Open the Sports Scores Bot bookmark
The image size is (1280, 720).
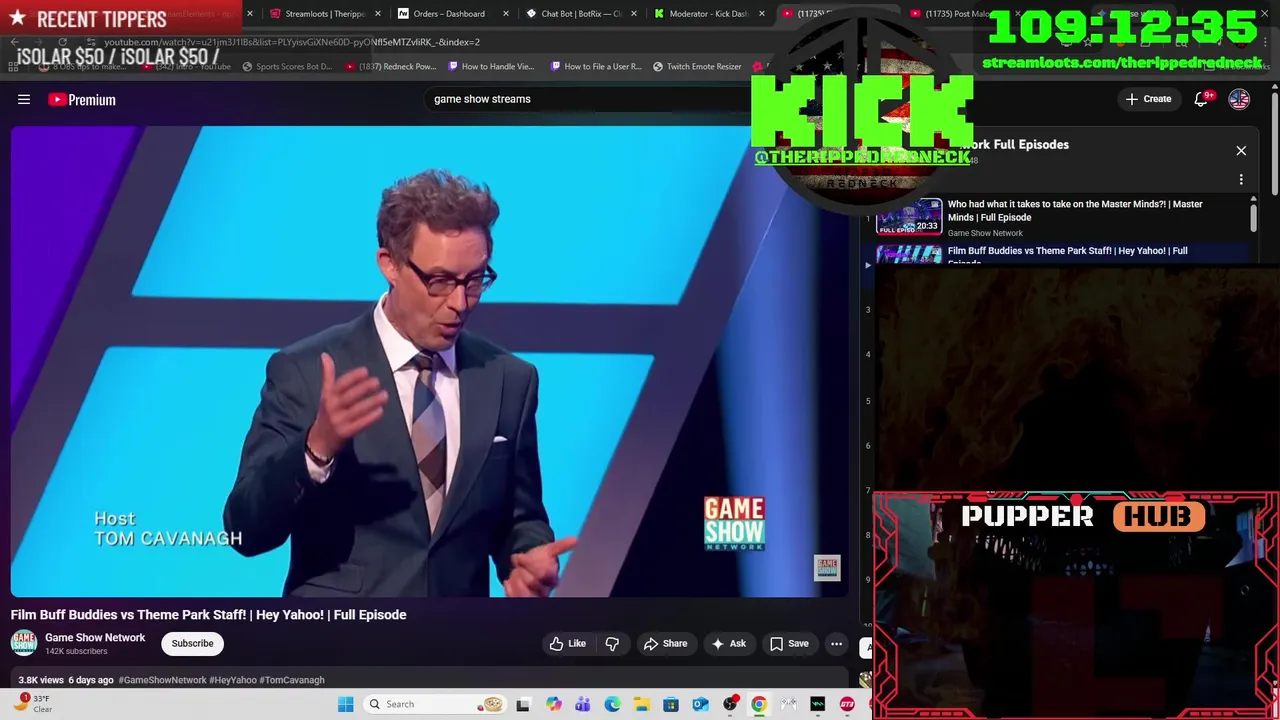(x=287, y=67)
